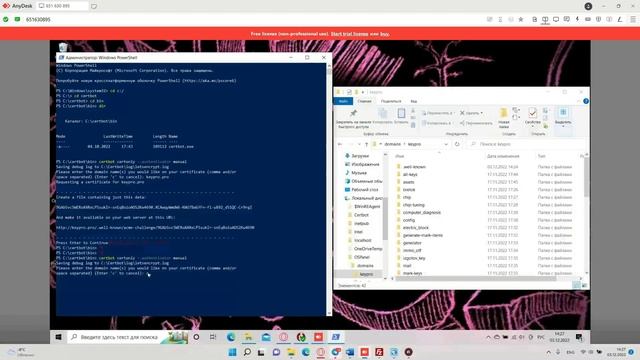
Task: Switch to the Вид ribbon tab
Action: click(413, 101)
